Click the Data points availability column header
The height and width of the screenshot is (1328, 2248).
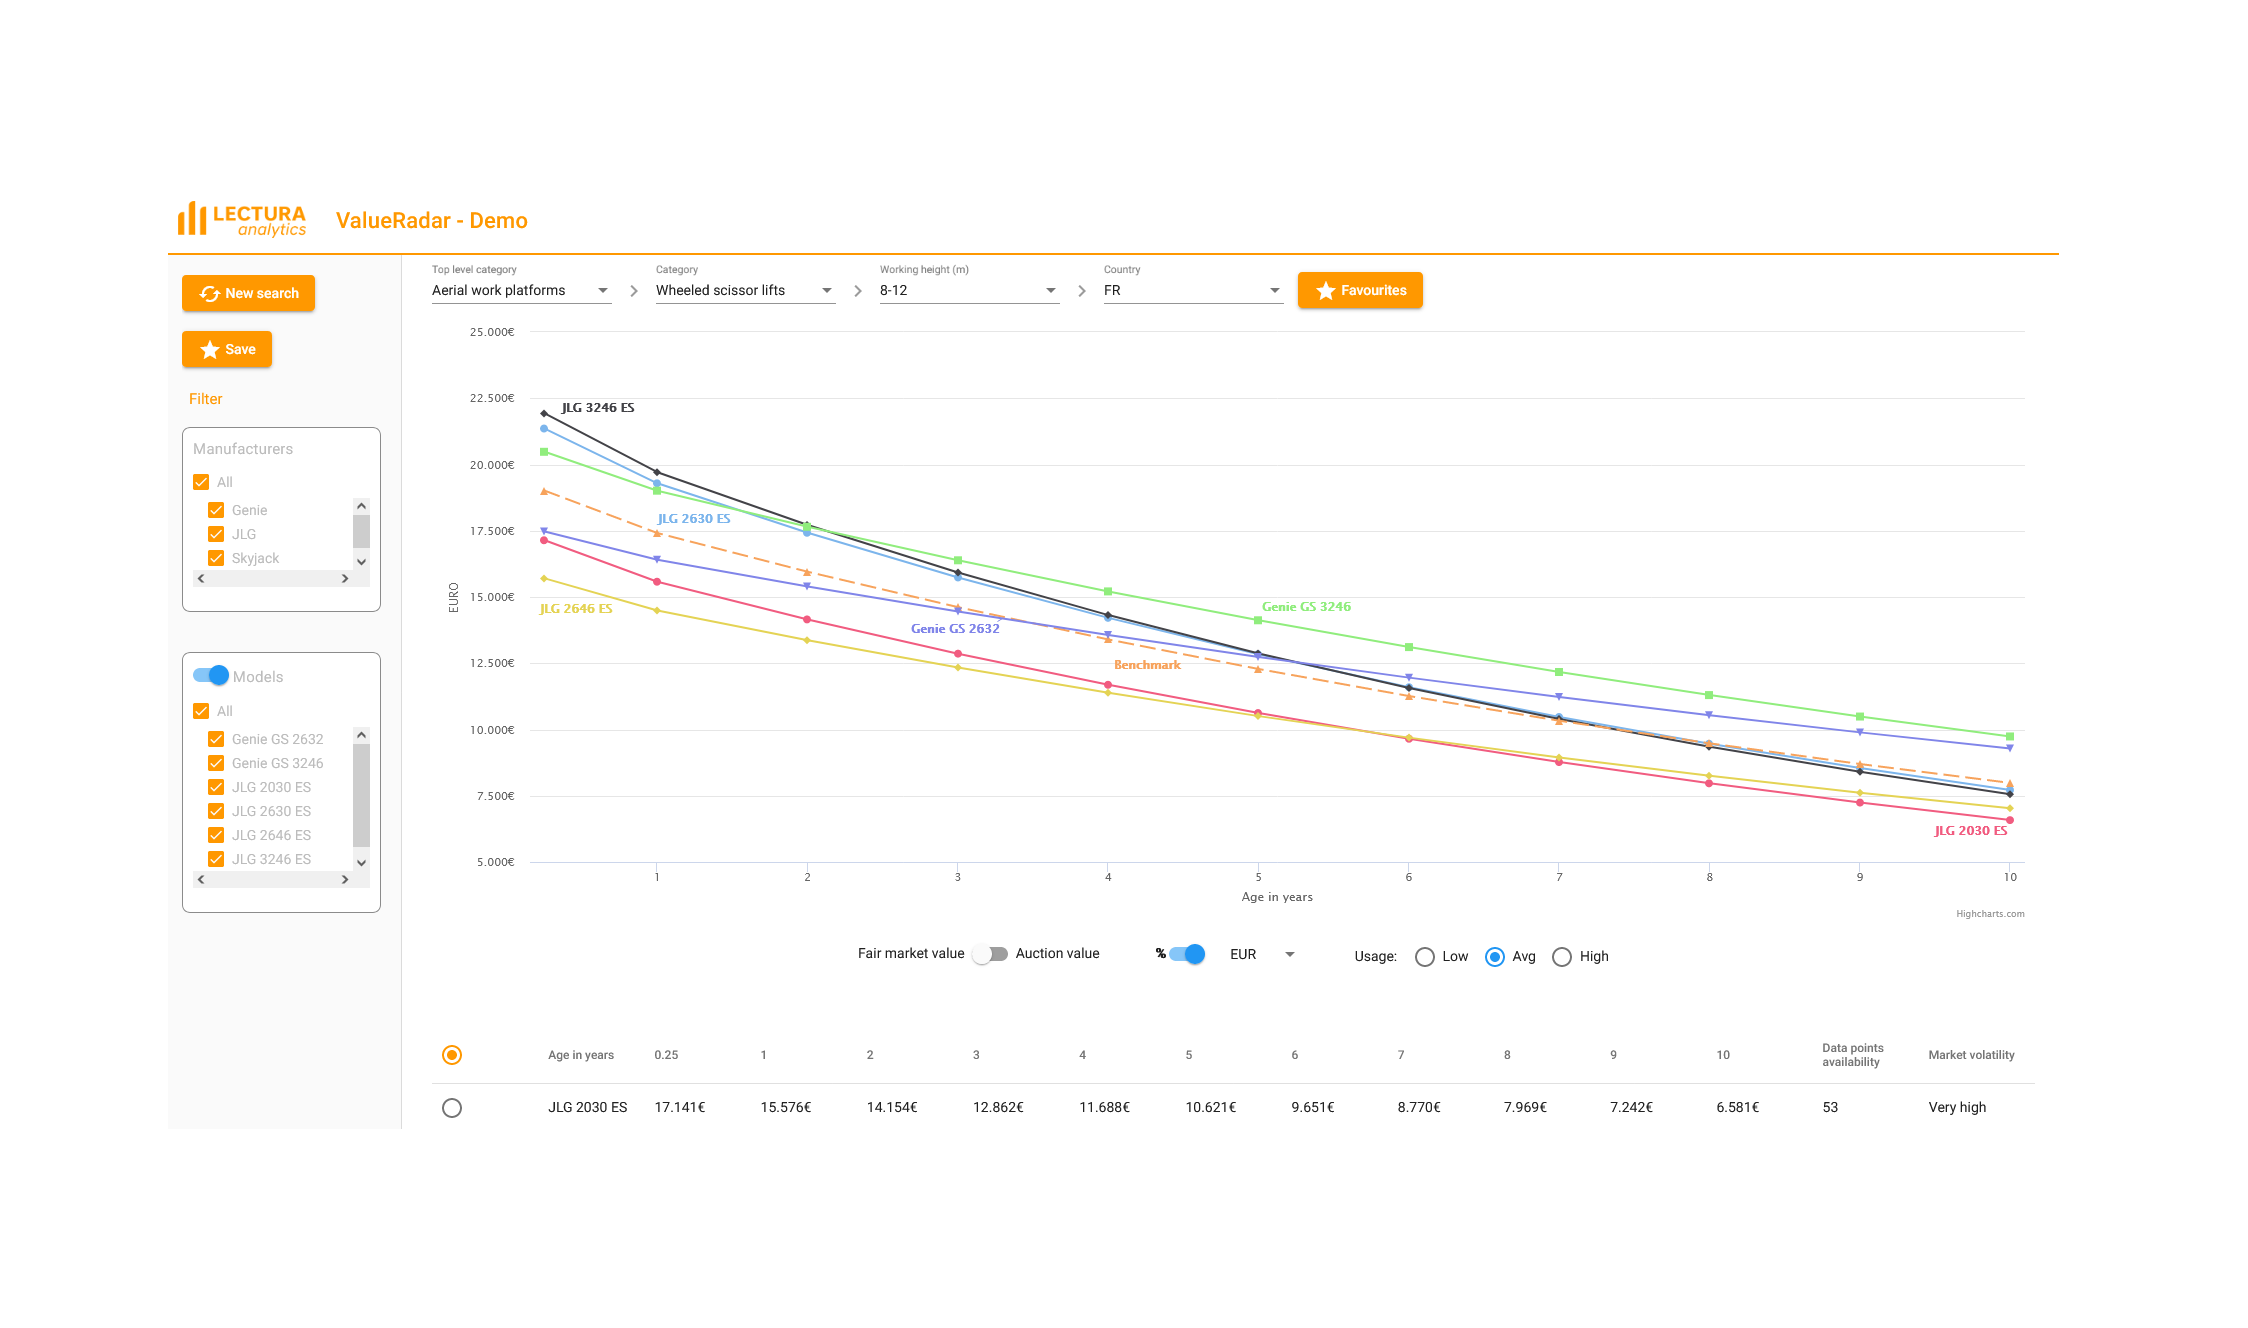[1853, 1055]
